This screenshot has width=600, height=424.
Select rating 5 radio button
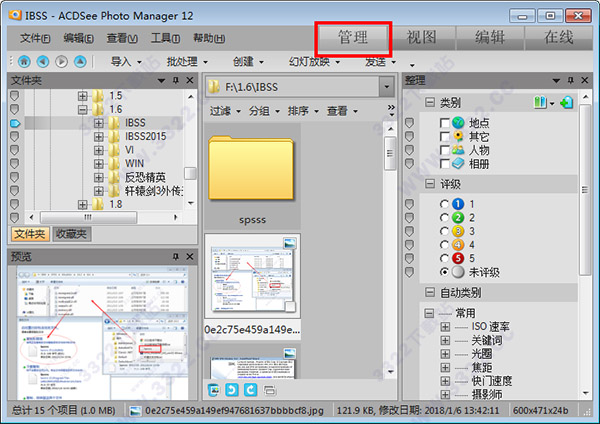444,258
